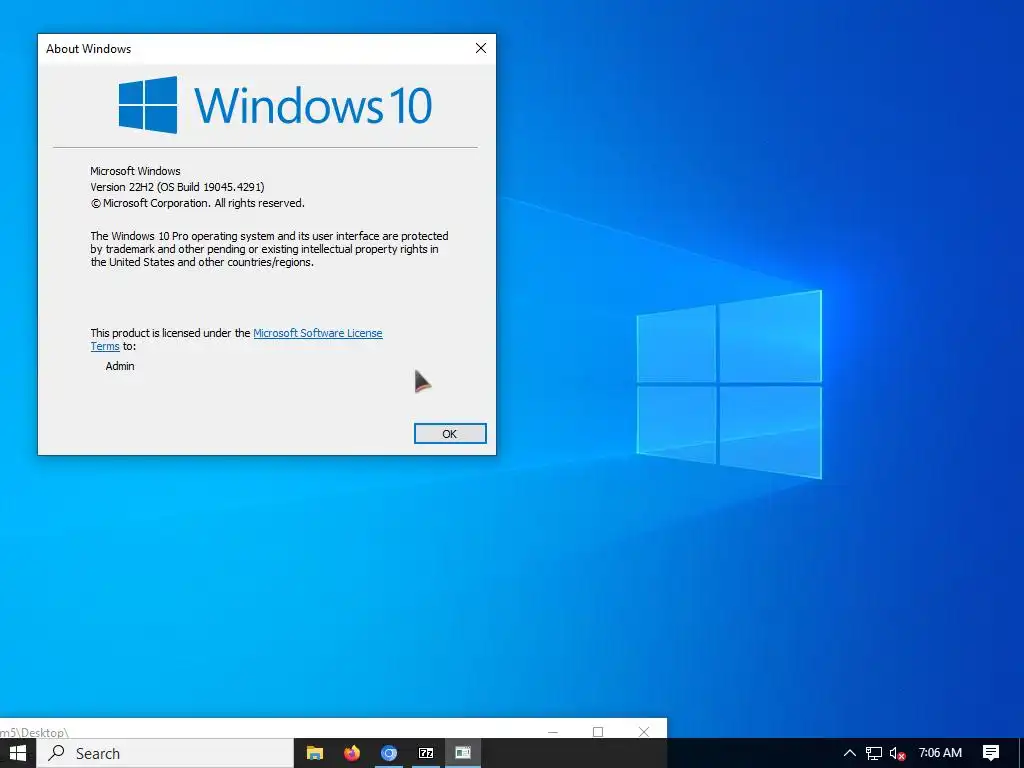Screen dimensions: 1024x768
Task: Open the Action Center notifications icon
Action: (991, 753)
